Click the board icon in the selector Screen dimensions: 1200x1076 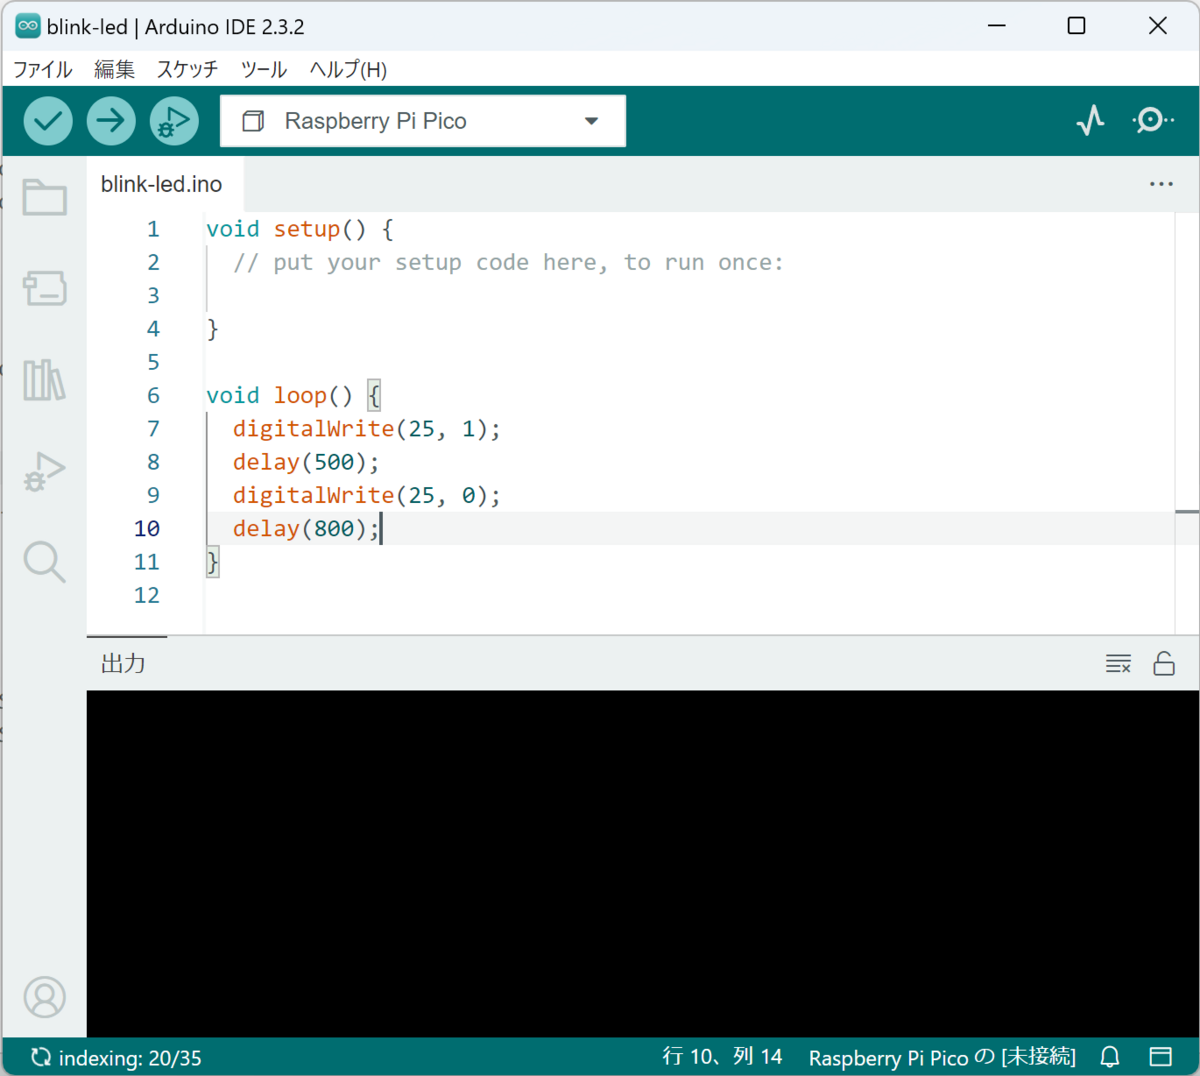[254, 121]
